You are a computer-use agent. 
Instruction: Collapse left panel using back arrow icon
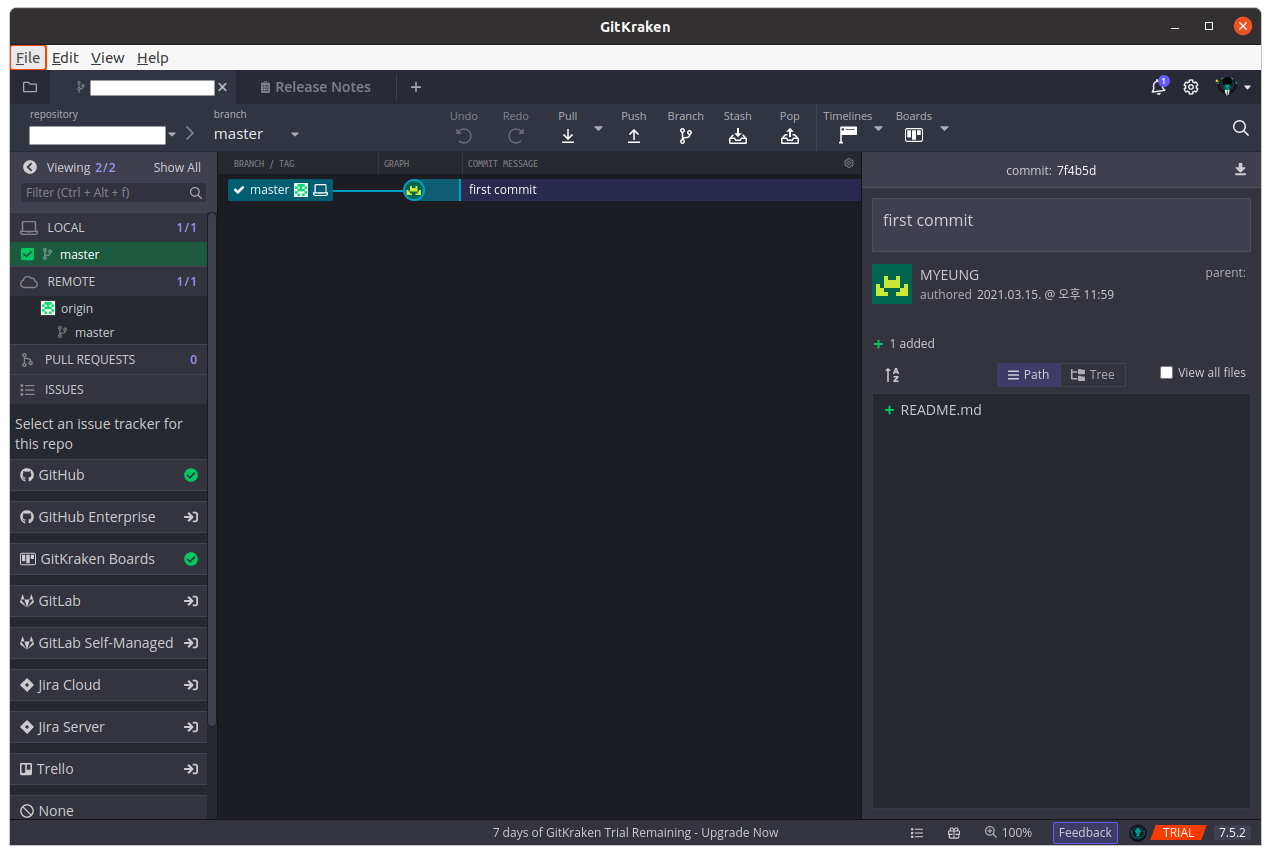tap(30, 167)
